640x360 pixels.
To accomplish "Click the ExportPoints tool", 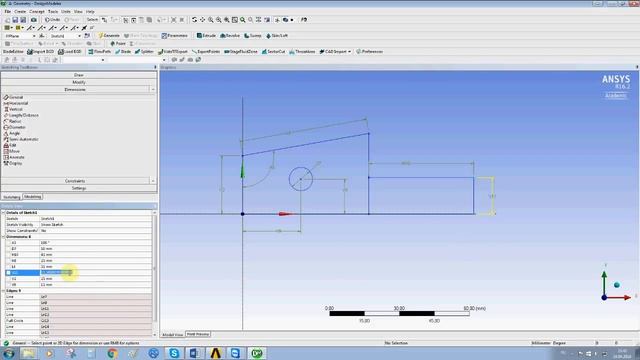I will coord(206,52).
